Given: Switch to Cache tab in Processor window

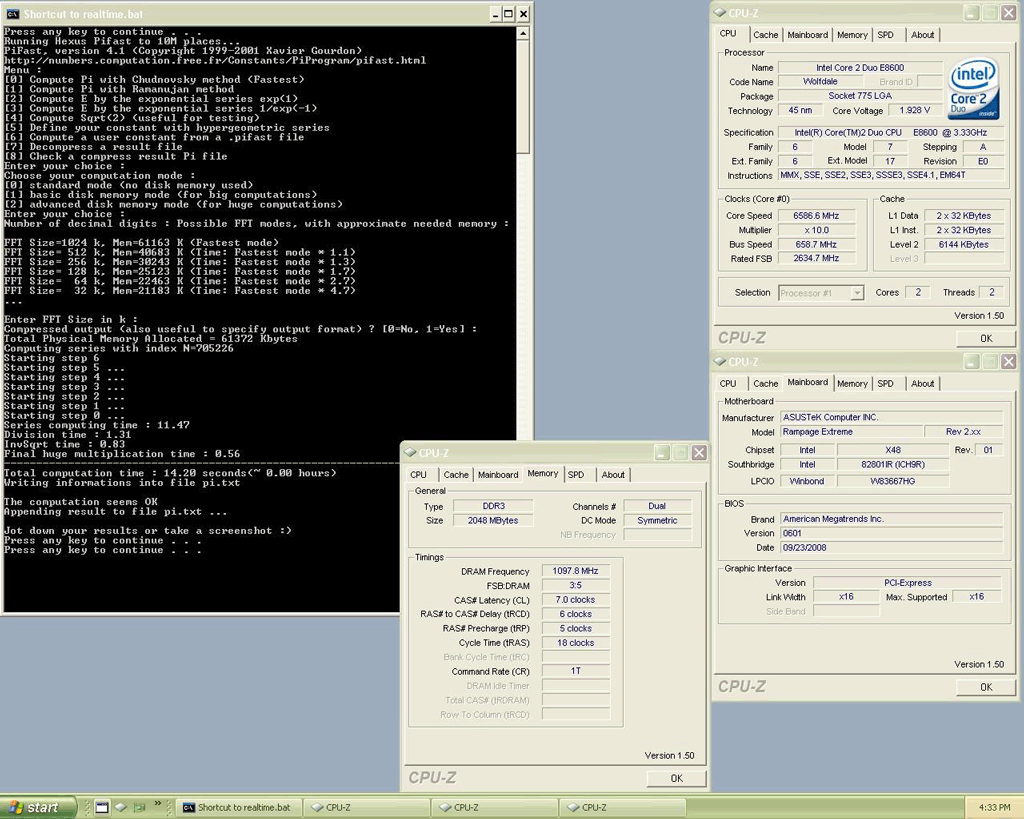Looking at the screenshot, I should point(766,35).
